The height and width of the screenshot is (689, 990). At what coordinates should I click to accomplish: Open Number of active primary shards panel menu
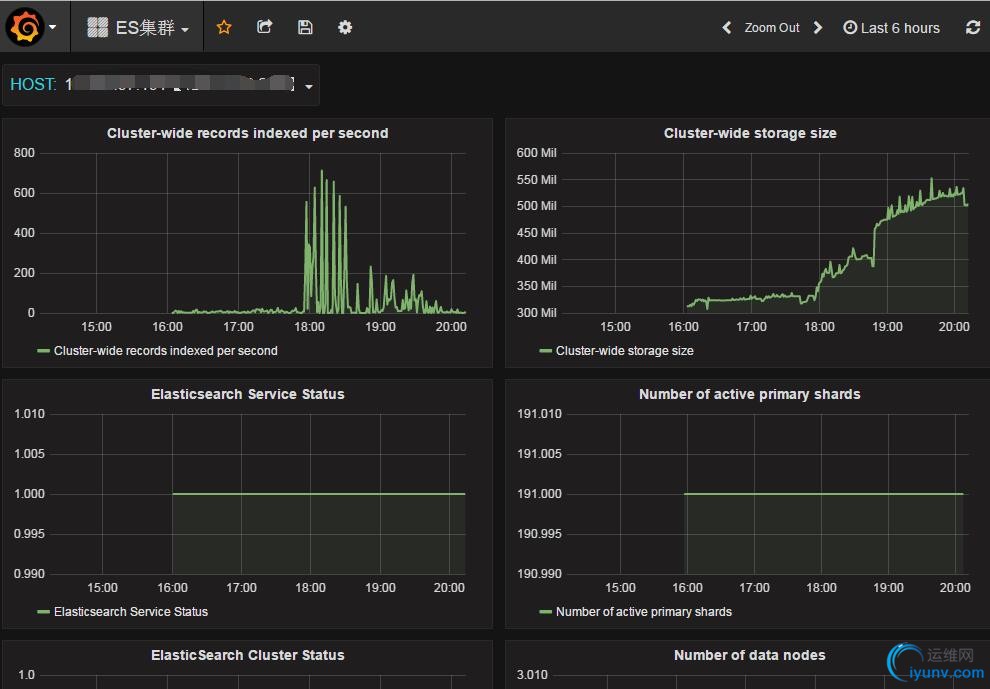tap(749, 394)
